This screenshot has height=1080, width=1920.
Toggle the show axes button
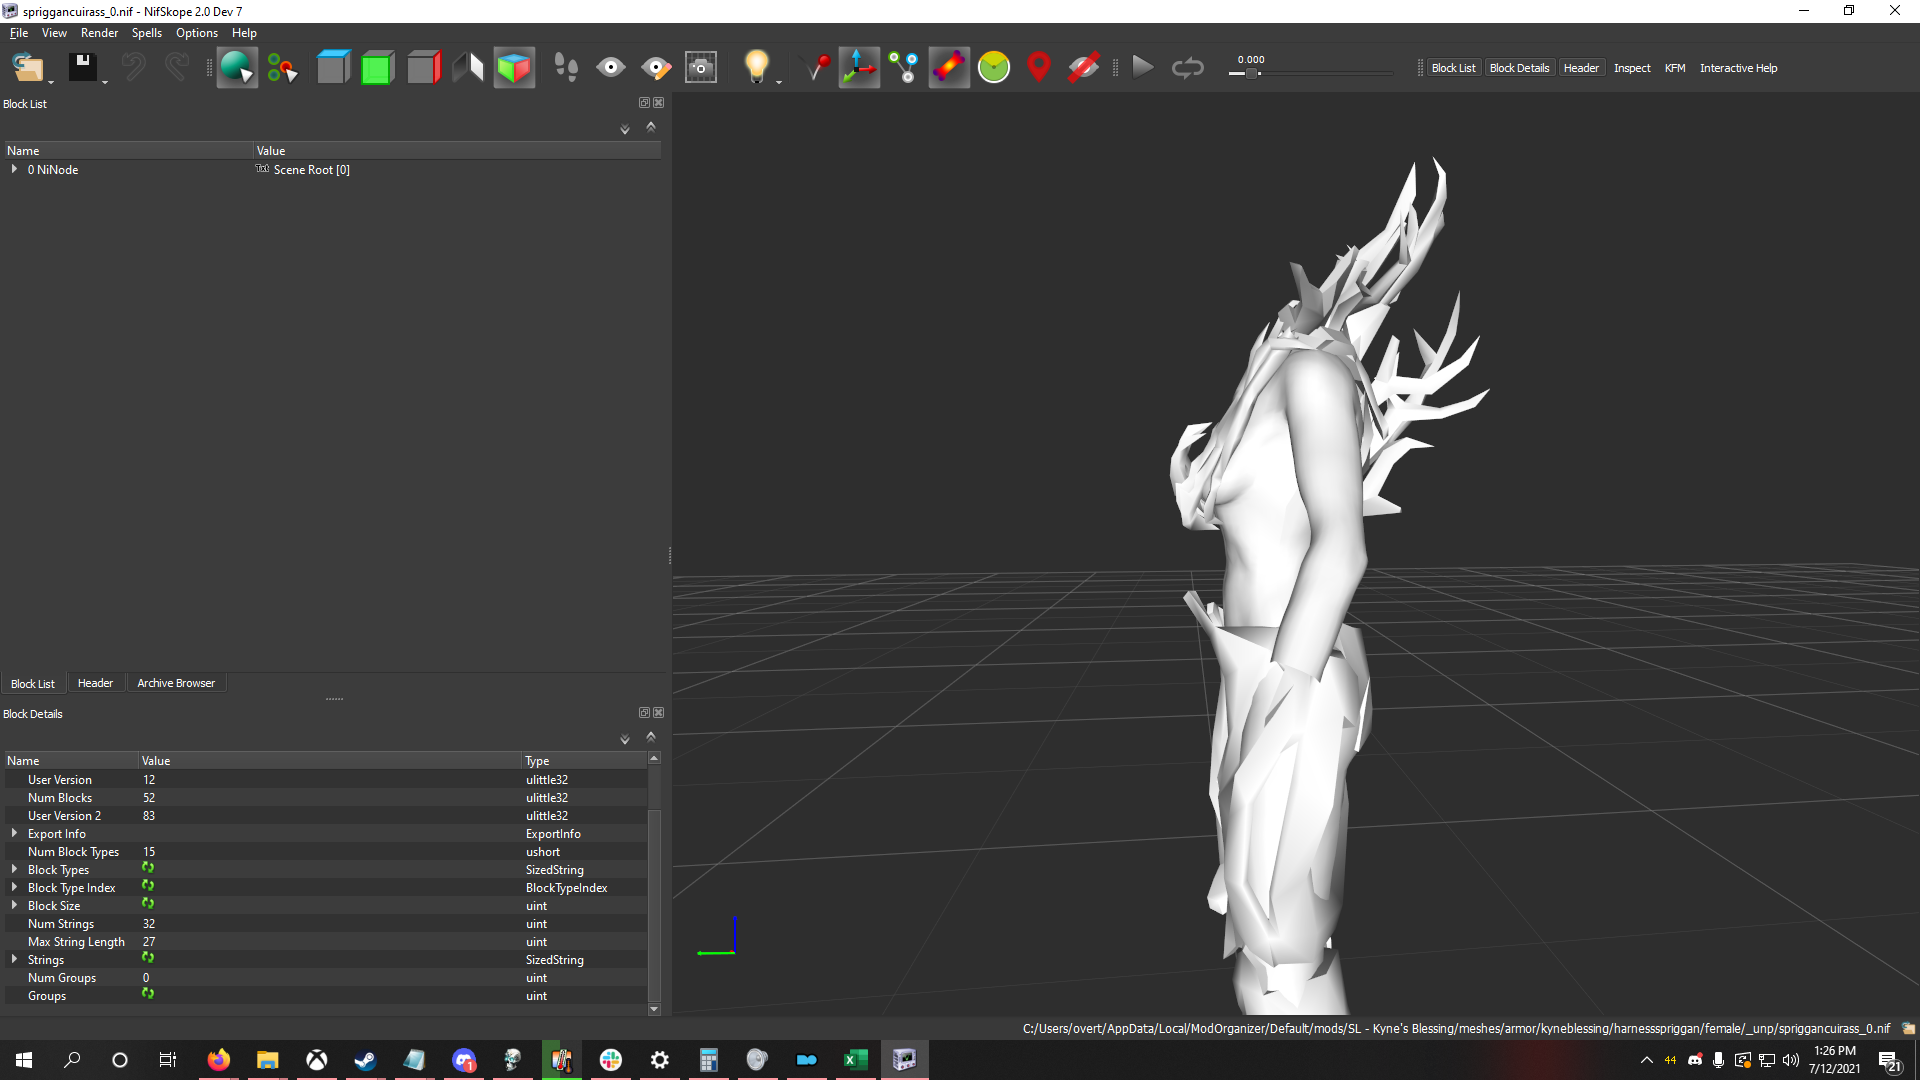click(x=859, y=68)
